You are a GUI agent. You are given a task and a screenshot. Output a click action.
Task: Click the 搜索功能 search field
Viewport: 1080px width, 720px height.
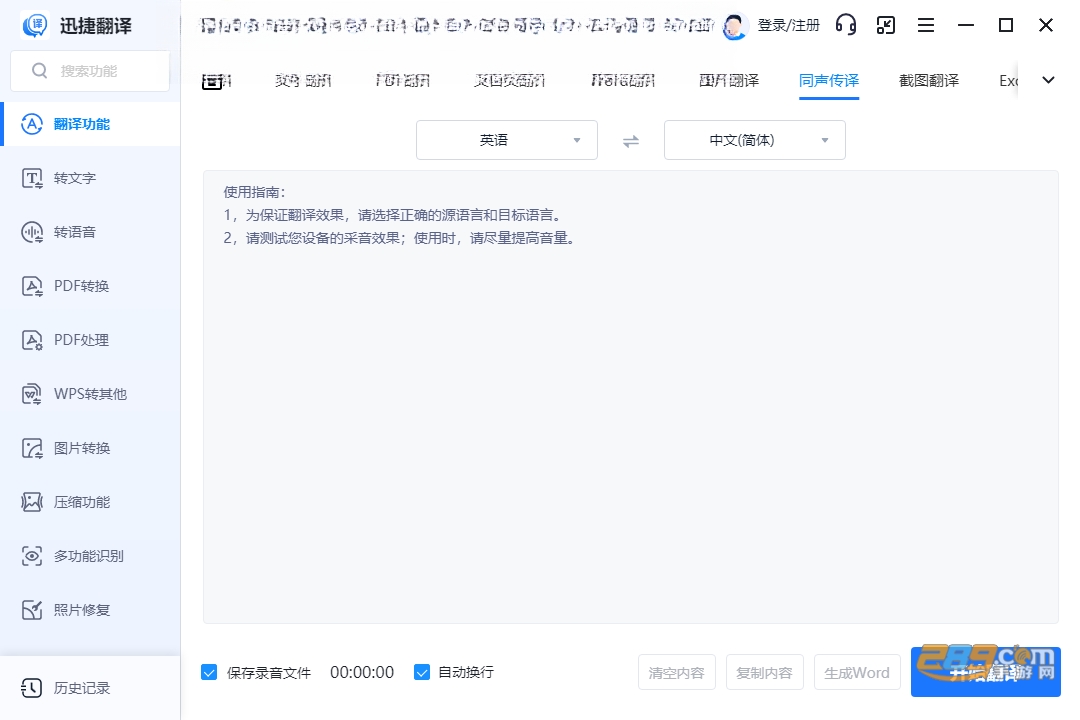(90, 70)
